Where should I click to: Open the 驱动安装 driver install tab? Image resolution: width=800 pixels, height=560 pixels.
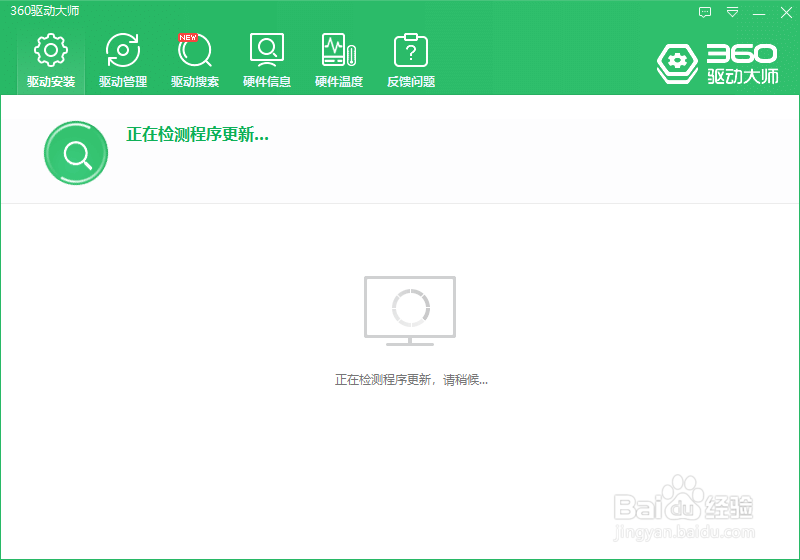tap(51, 61)
